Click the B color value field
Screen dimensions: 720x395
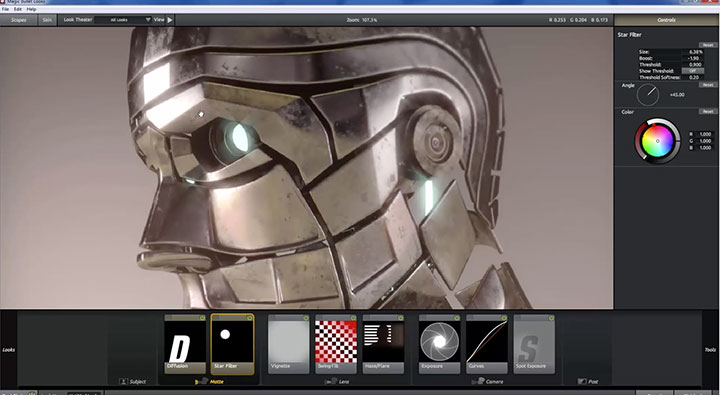(705, 148)
